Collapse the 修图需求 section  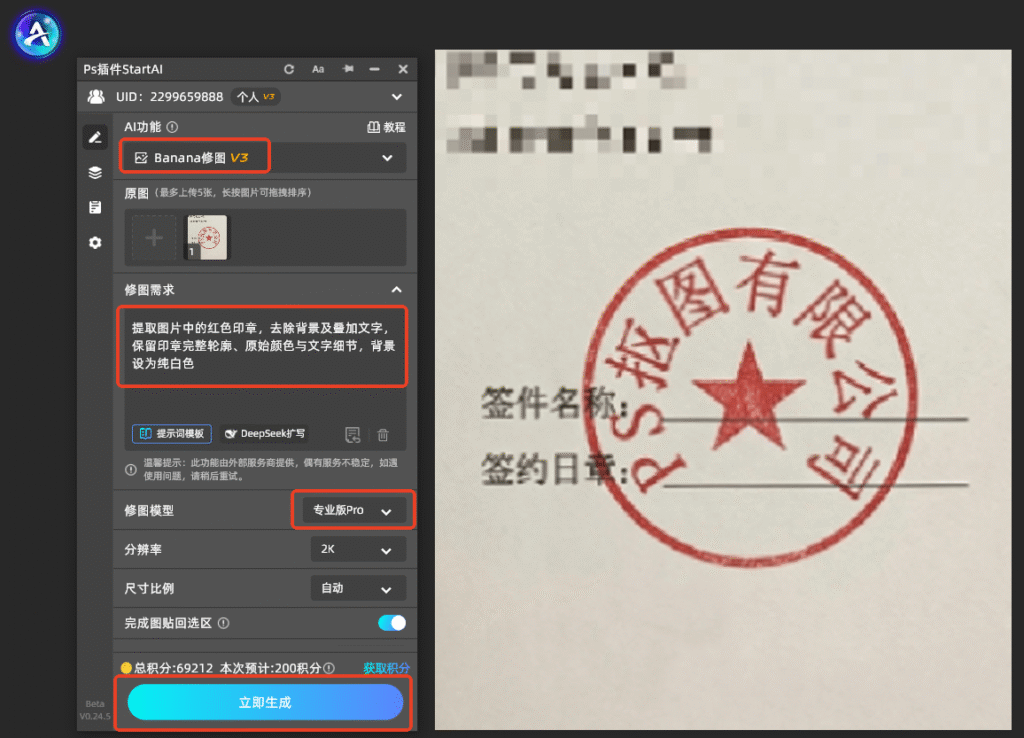pyautogui.click(x=396, y=289)
